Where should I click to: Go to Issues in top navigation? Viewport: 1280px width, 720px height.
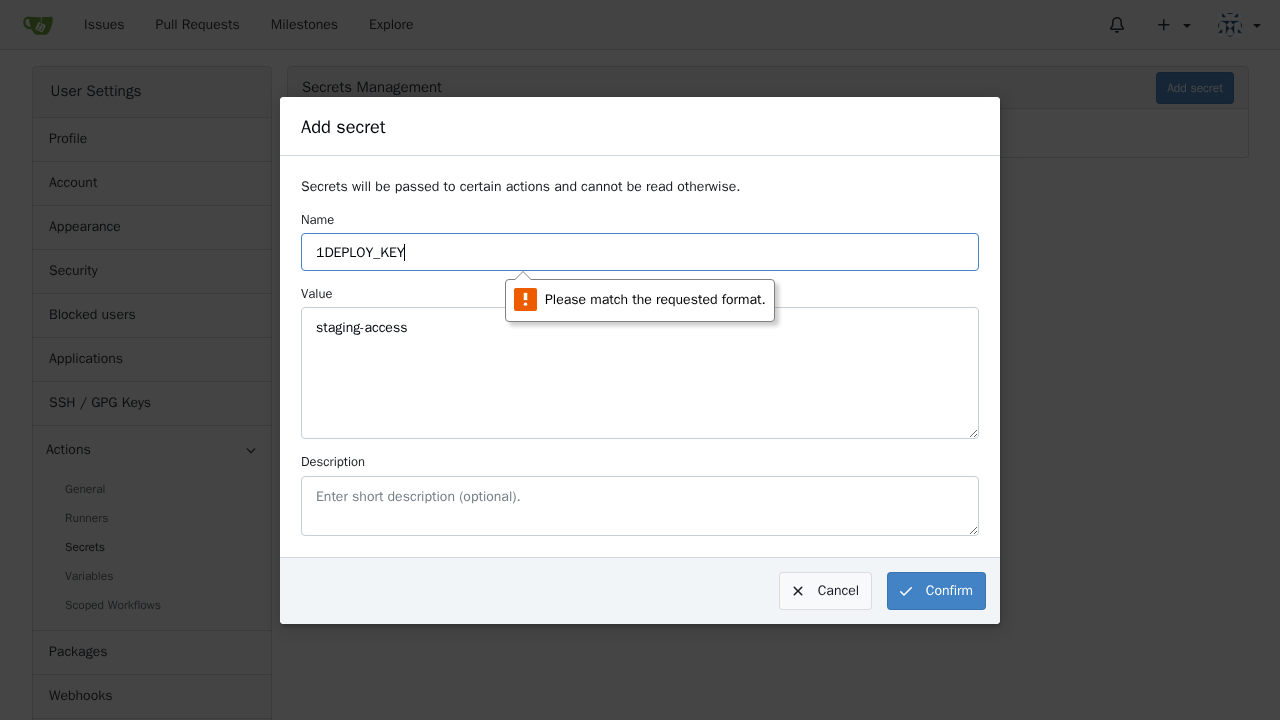104,25
